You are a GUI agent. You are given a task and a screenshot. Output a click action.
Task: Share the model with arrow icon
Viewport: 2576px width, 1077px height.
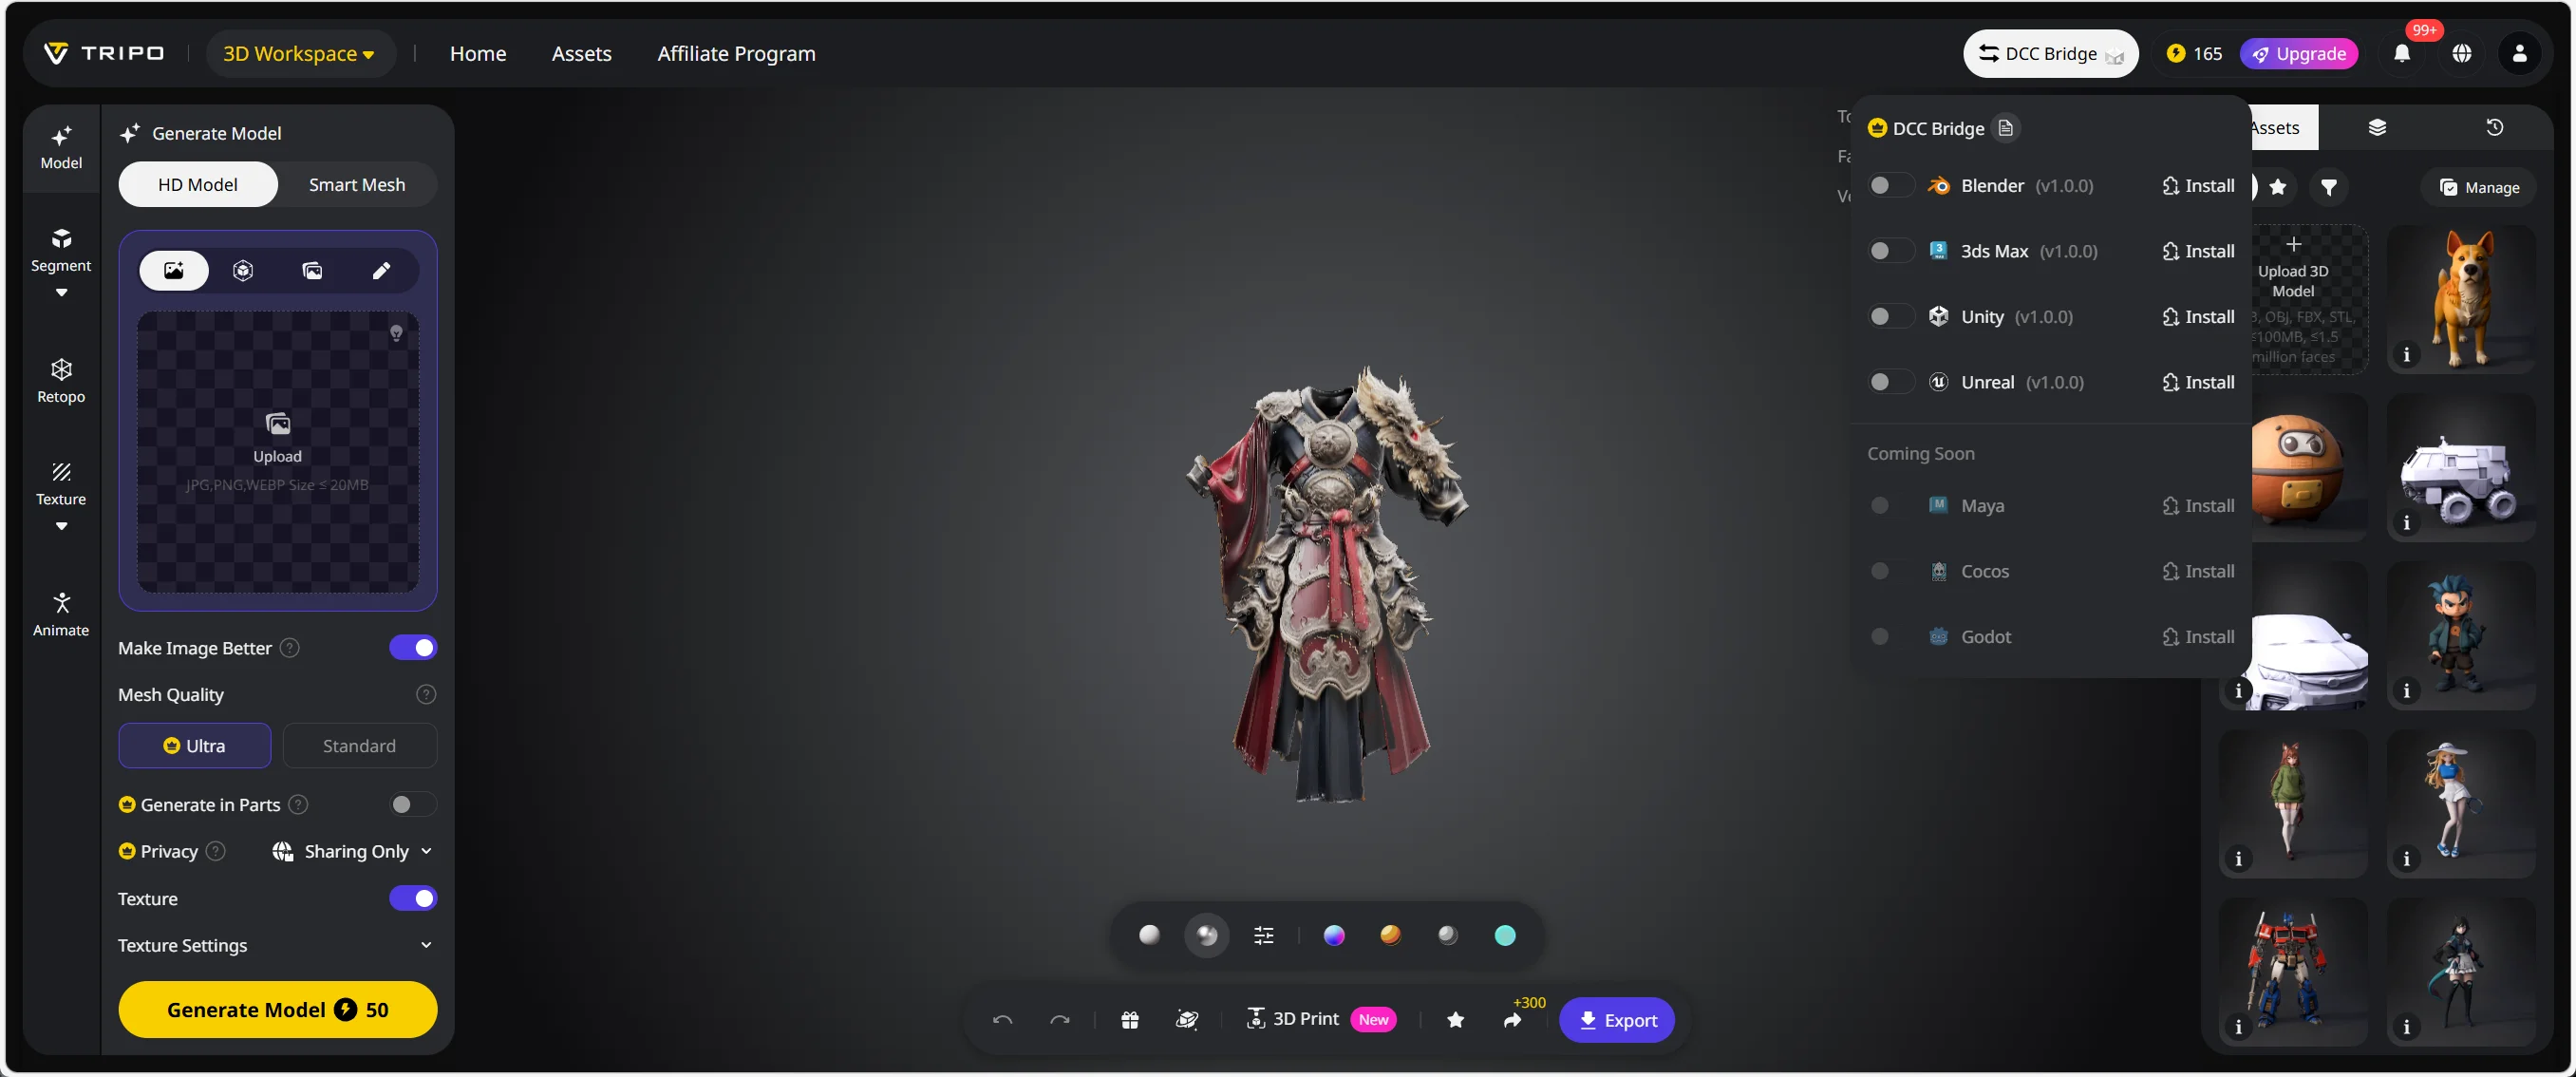[x=1513, y=1020]
